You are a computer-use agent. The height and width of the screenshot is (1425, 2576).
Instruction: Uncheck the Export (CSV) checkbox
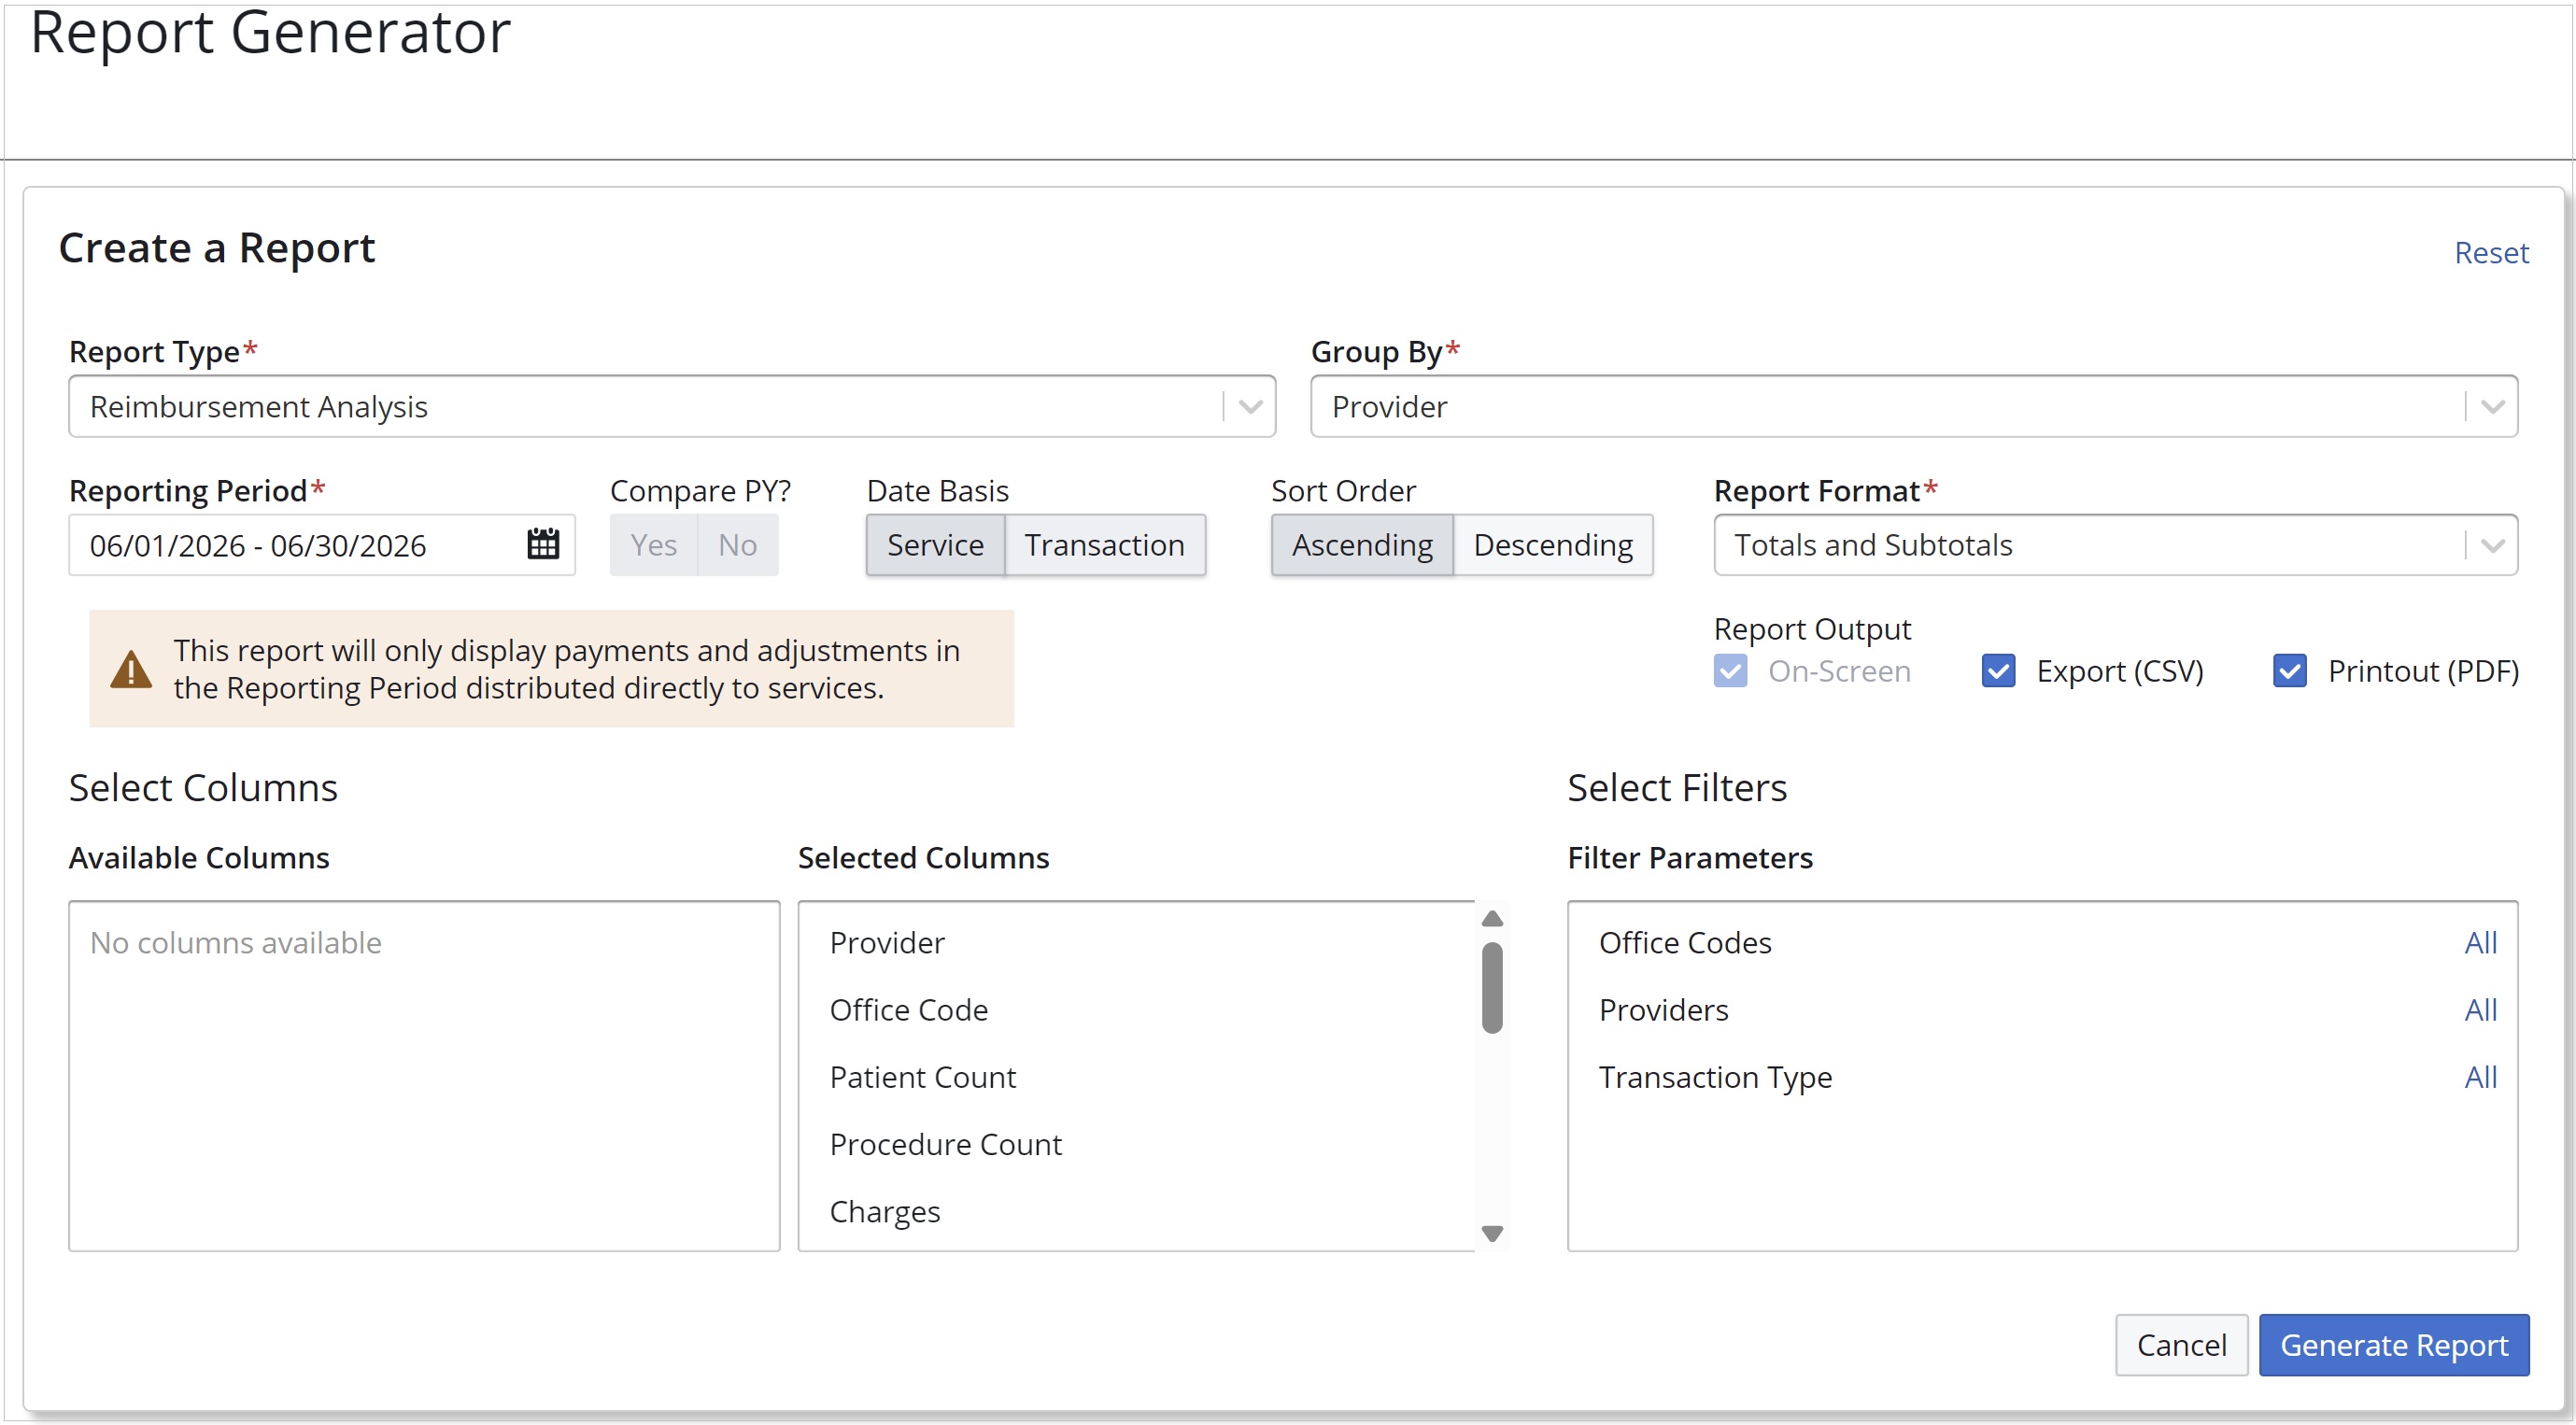1998,671
